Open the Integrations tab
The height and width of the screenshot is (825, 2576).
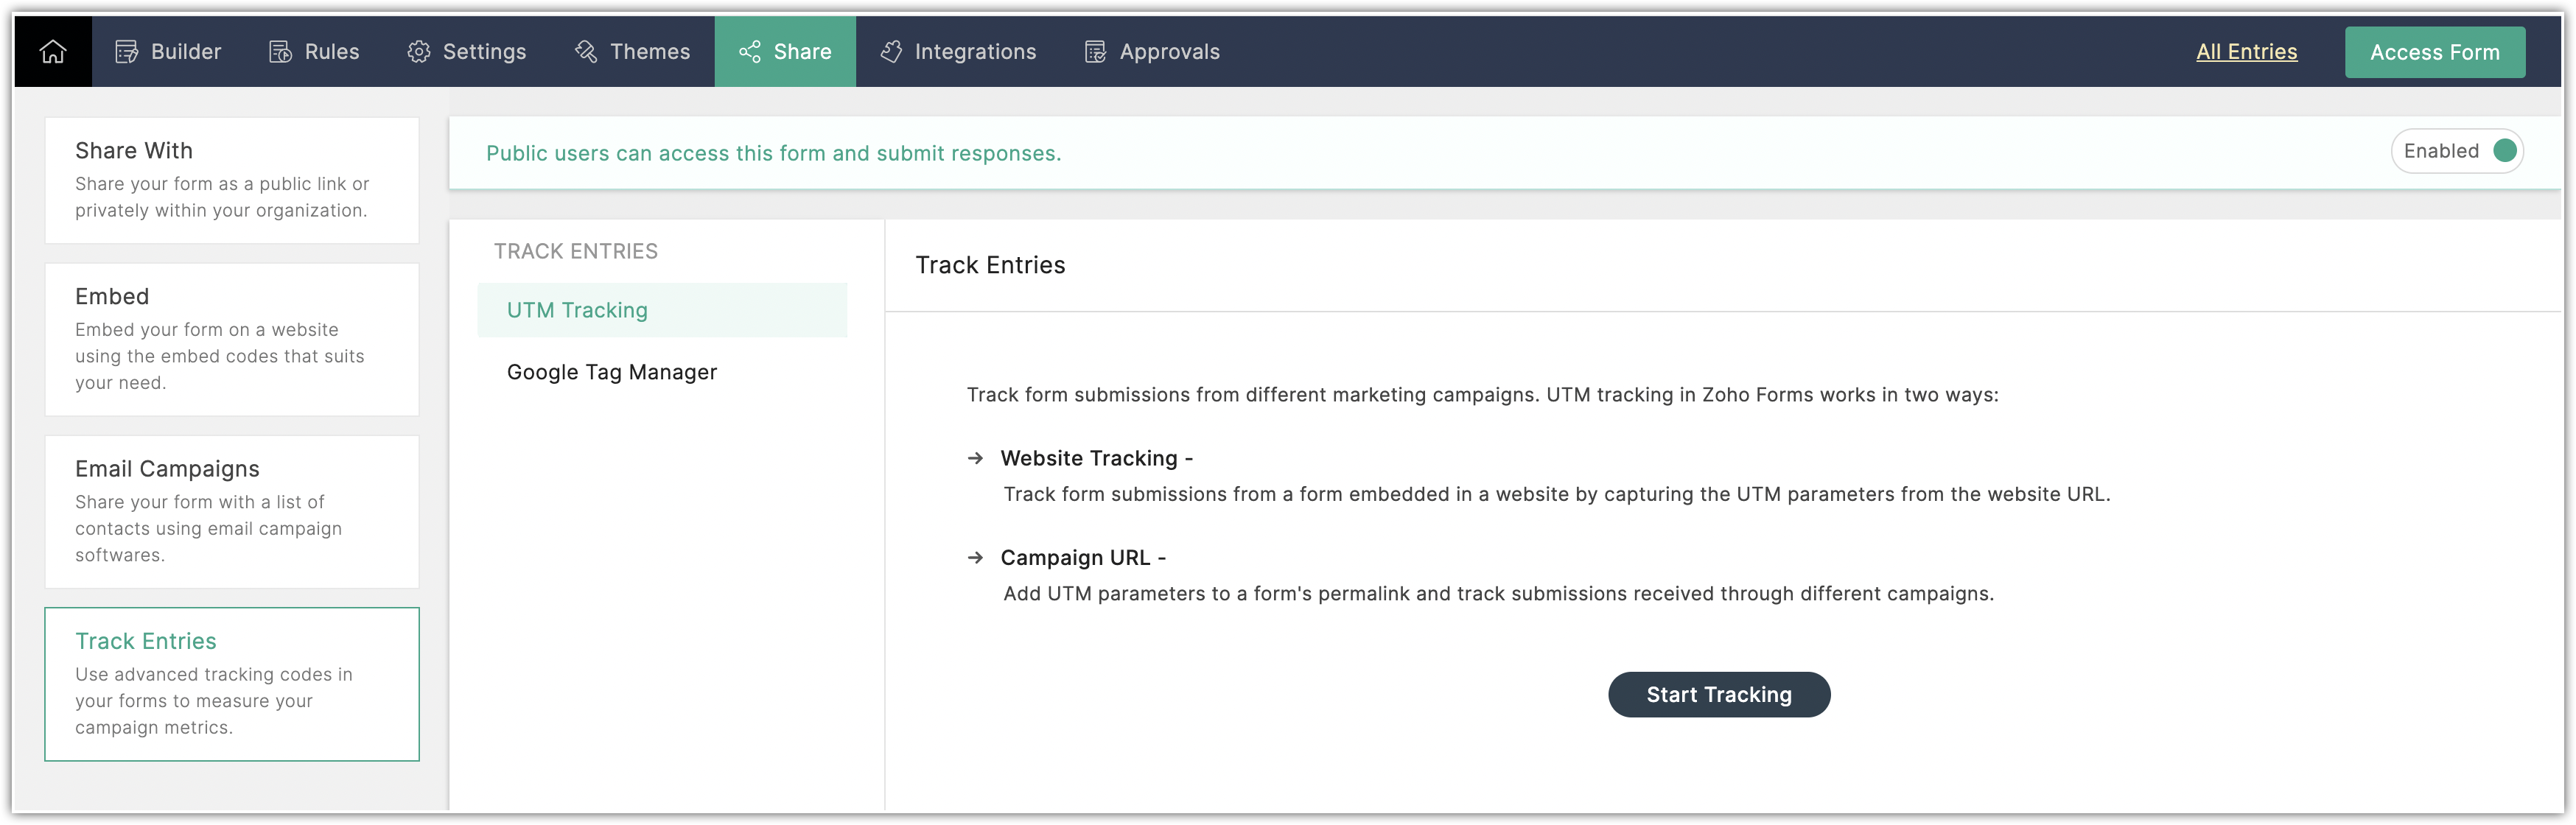click(975, 52)
